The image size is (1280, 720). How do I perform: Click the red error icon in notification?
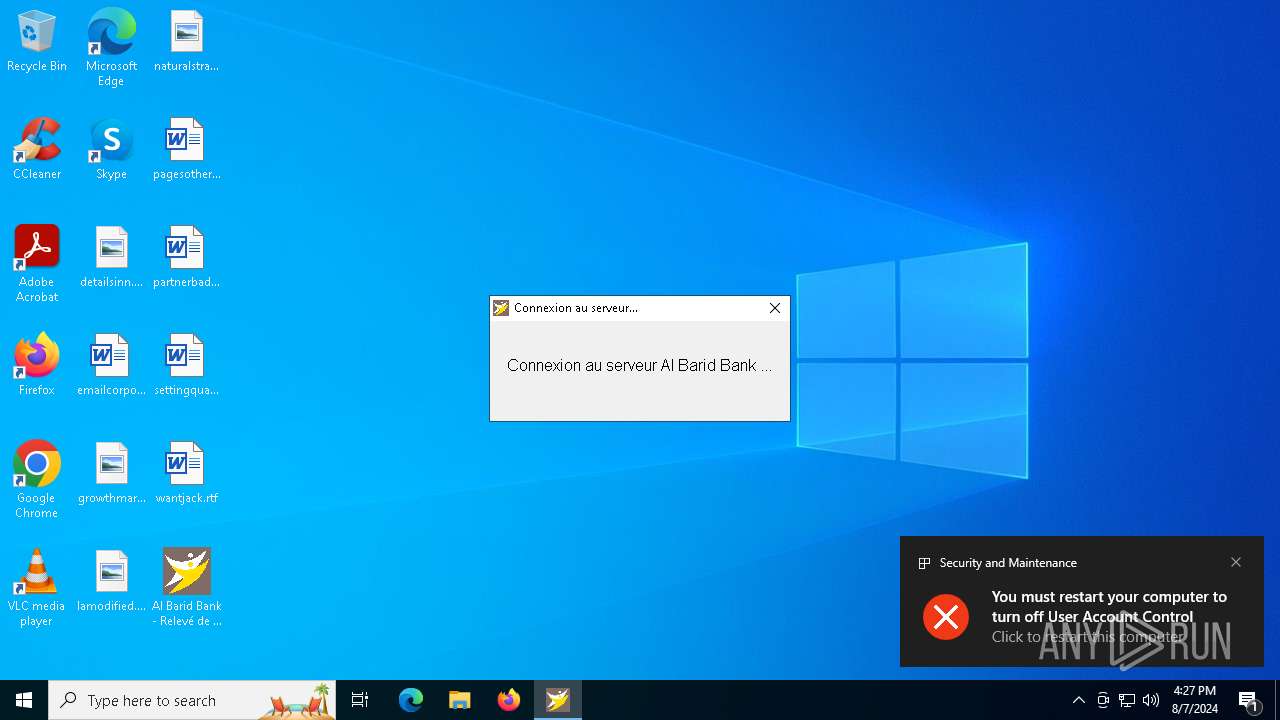coord(946,616)
